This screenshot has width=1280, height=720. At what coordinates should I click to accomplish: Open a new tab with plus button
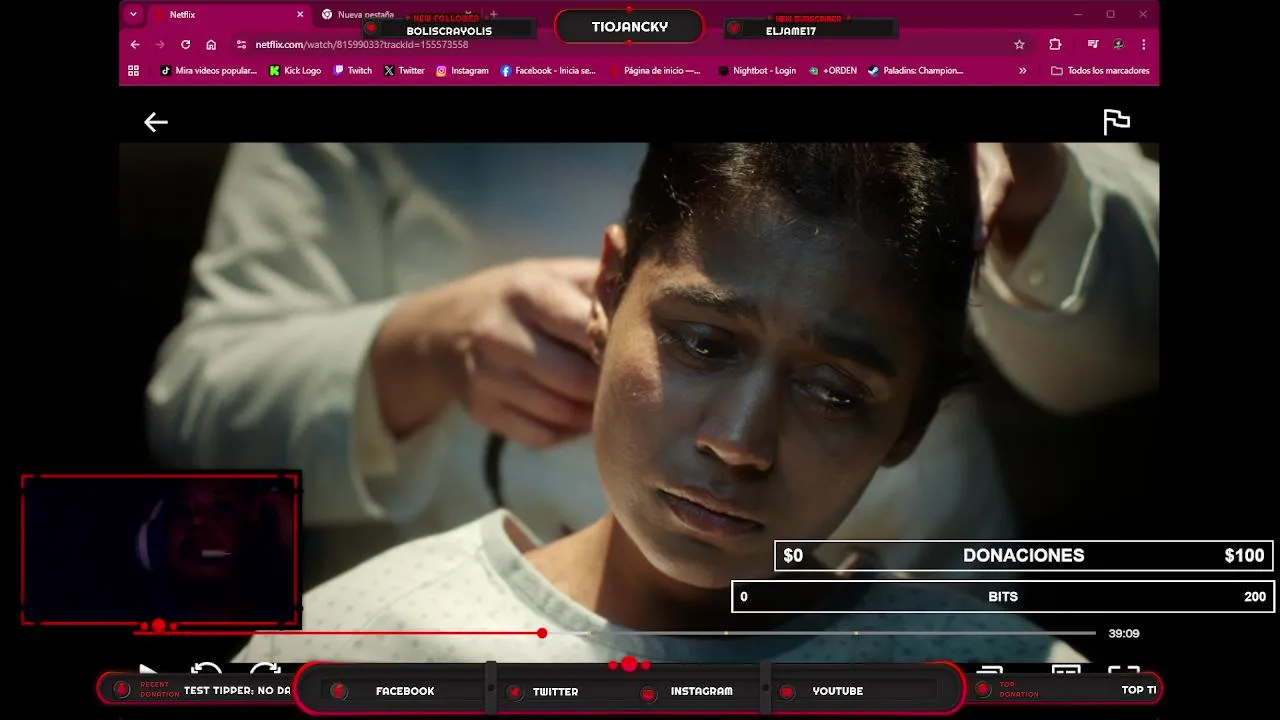(x=493, y=15)
